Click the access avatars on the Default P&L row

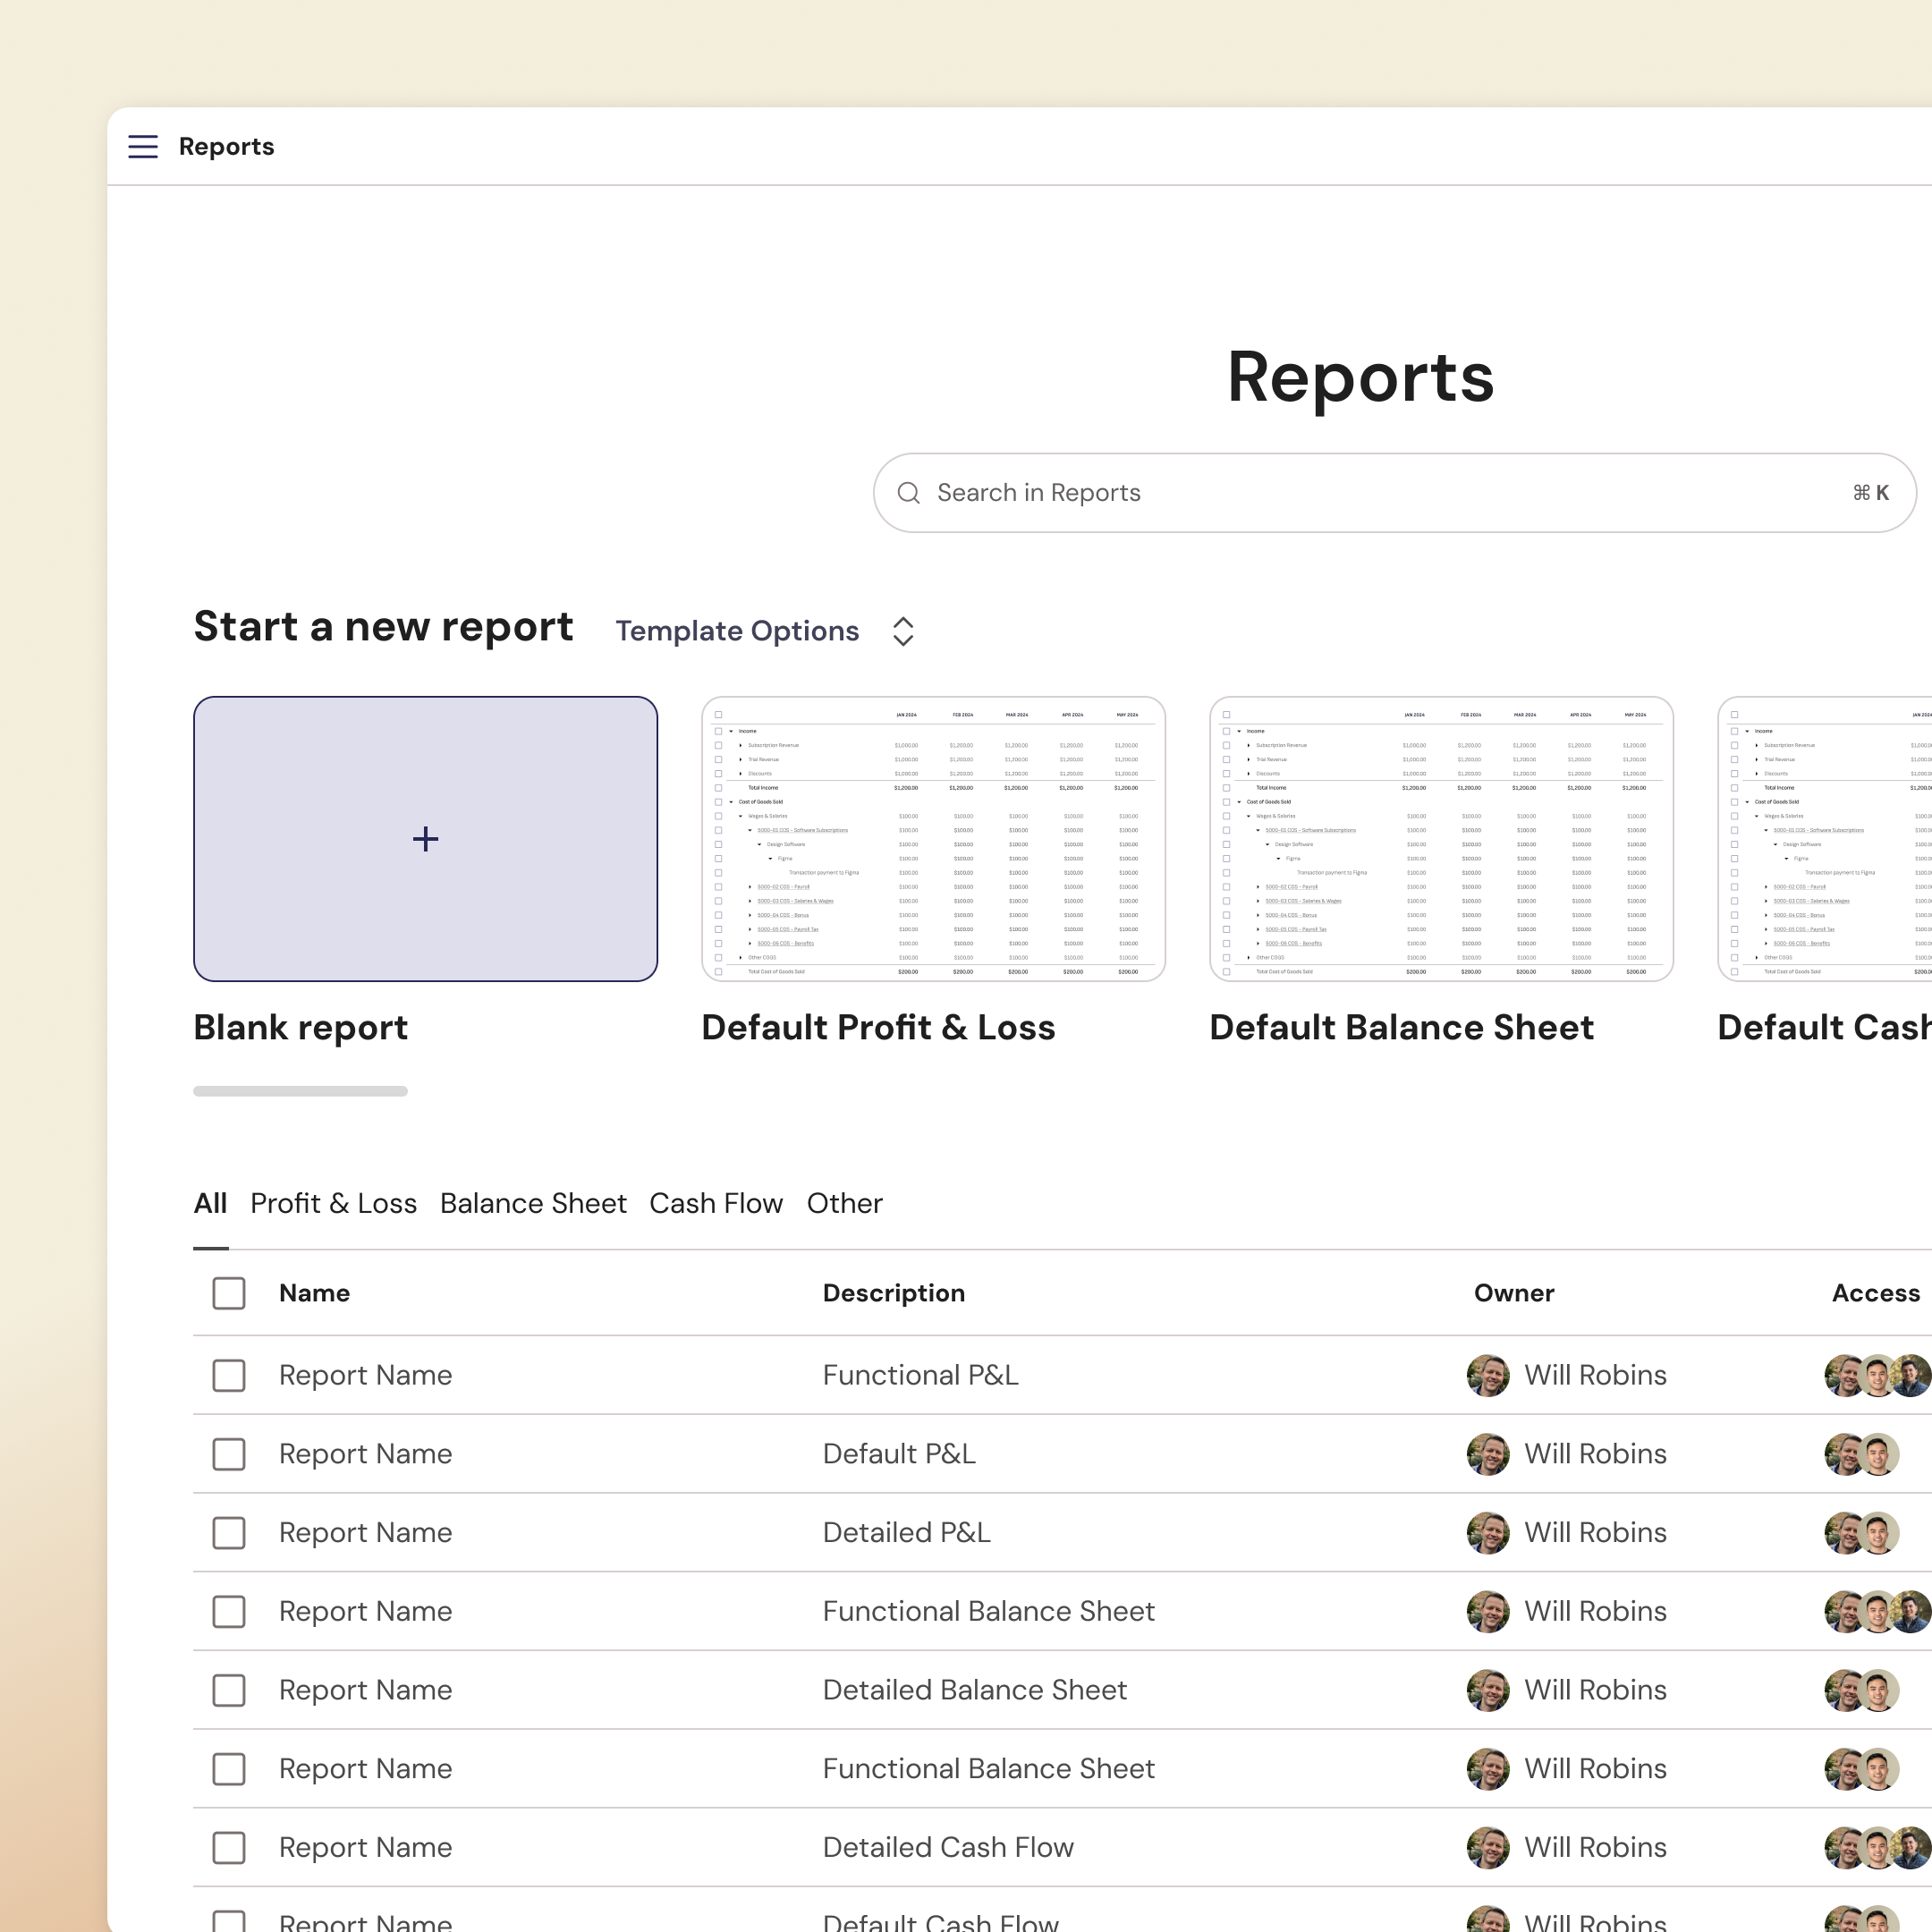click(x=1862, y=1454)
